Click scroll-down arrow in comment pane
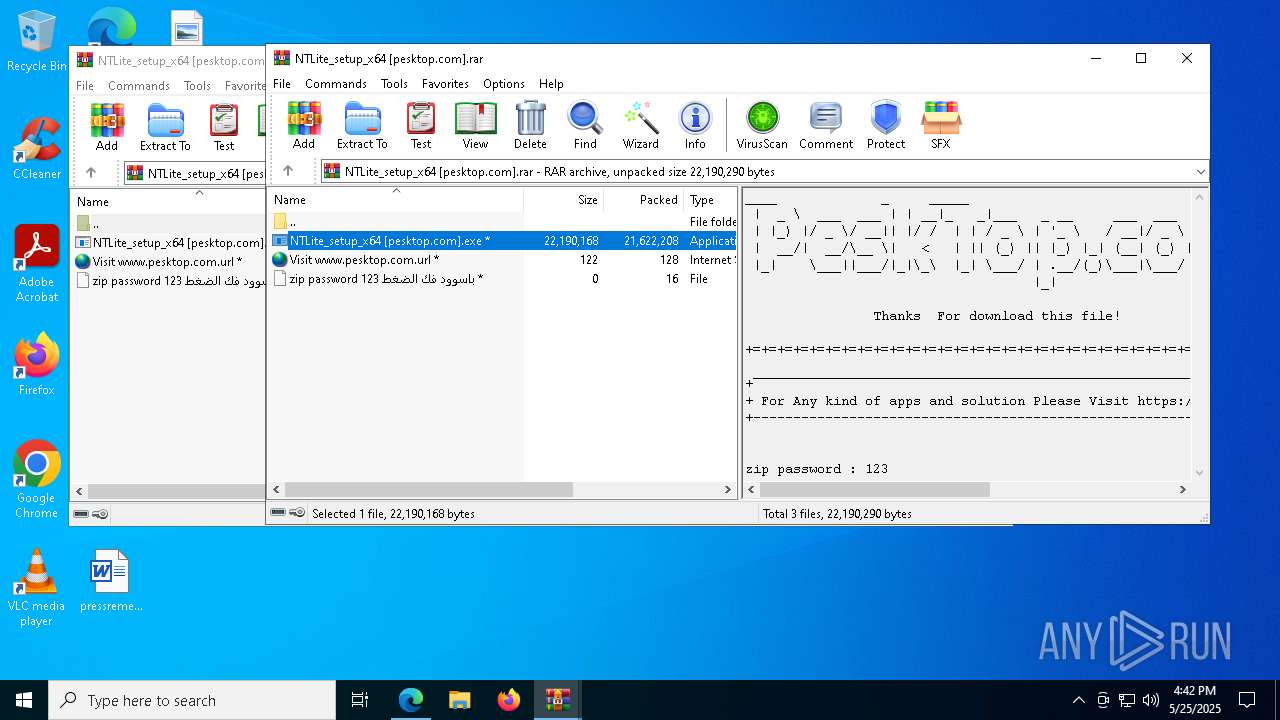 tap(1200, 472)
